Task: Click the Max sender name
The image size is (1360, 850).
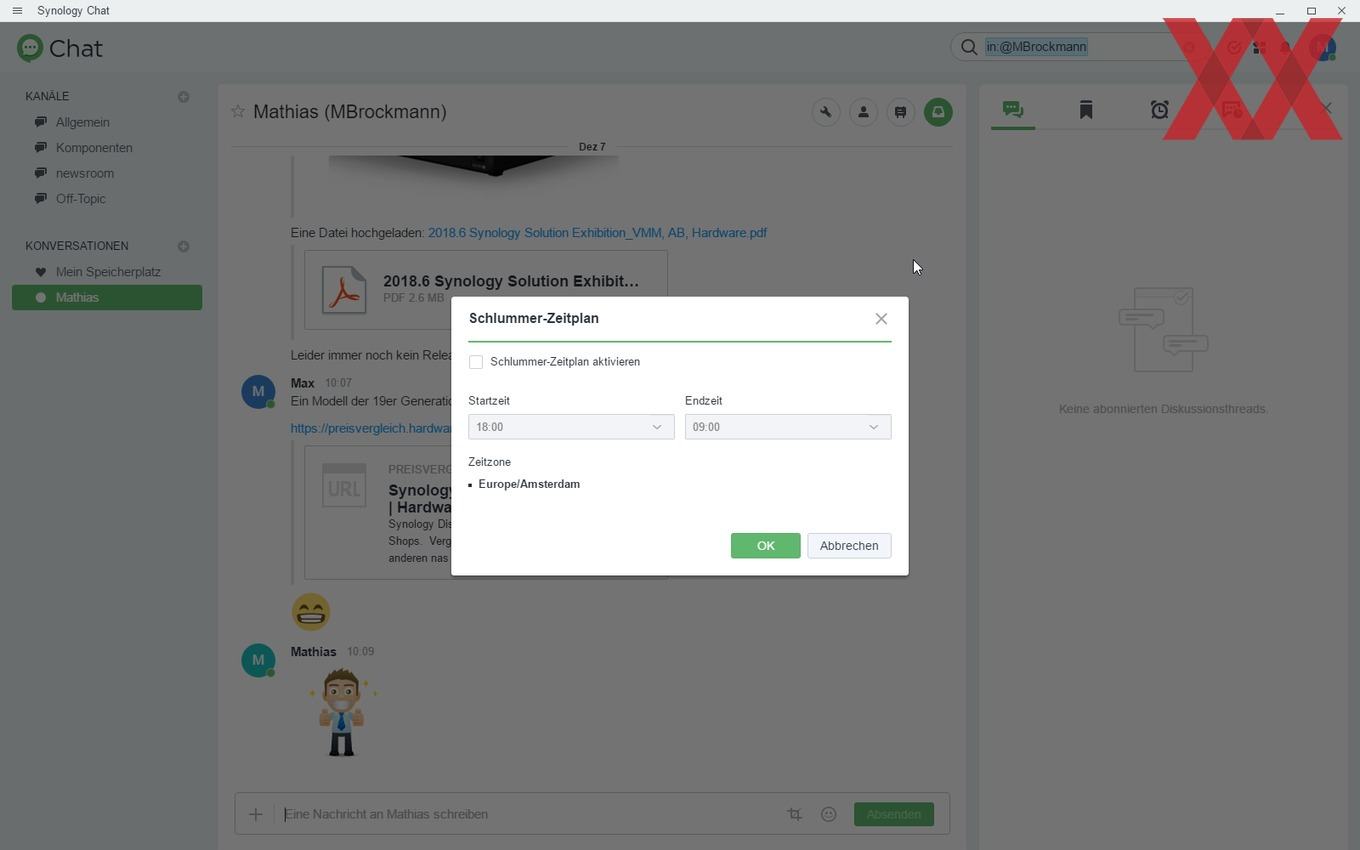Action: pos(302,383)
